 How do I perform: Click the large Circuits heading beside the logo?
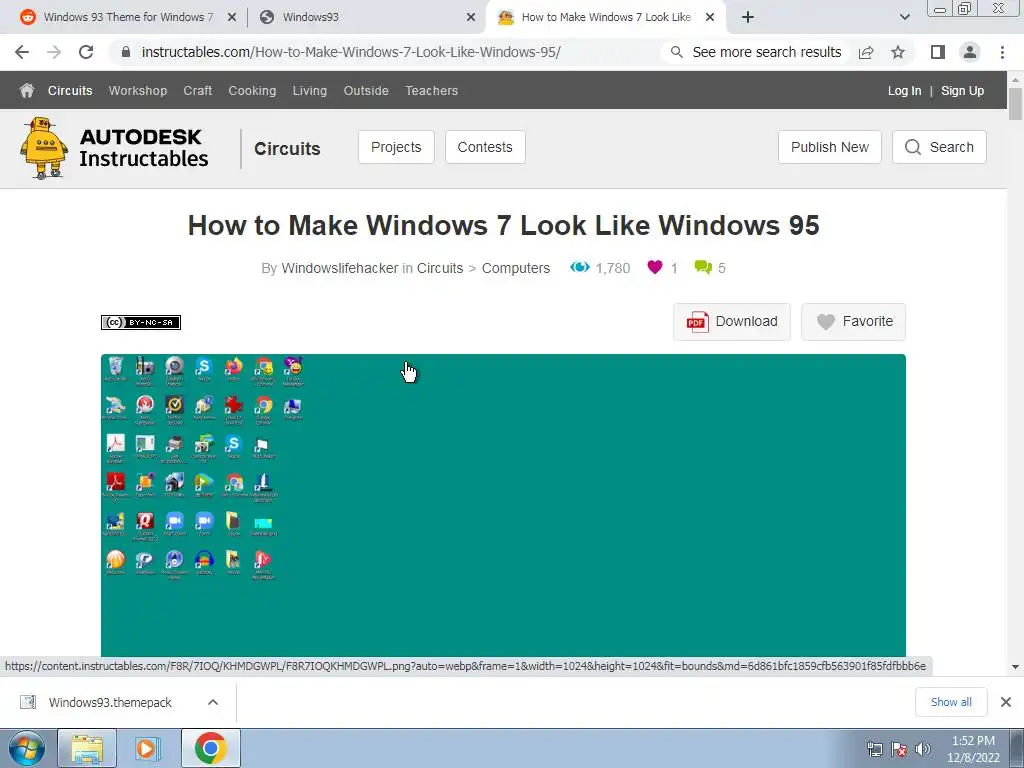(x=287, y=149)
